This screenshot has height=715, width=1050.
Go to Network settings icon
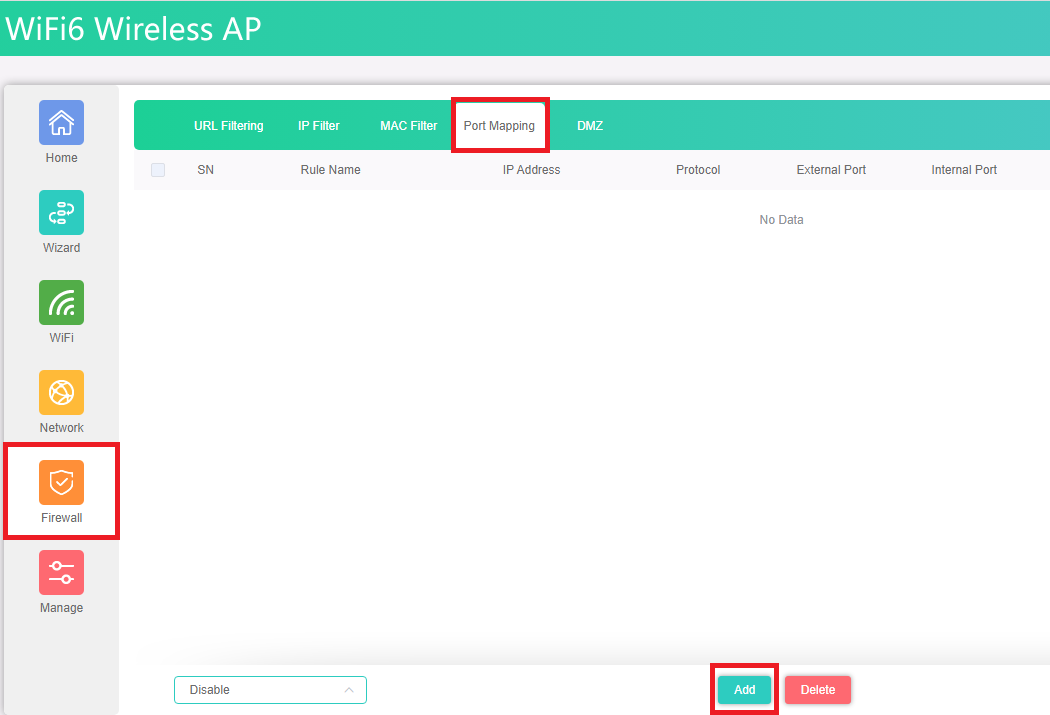point(61,393)
